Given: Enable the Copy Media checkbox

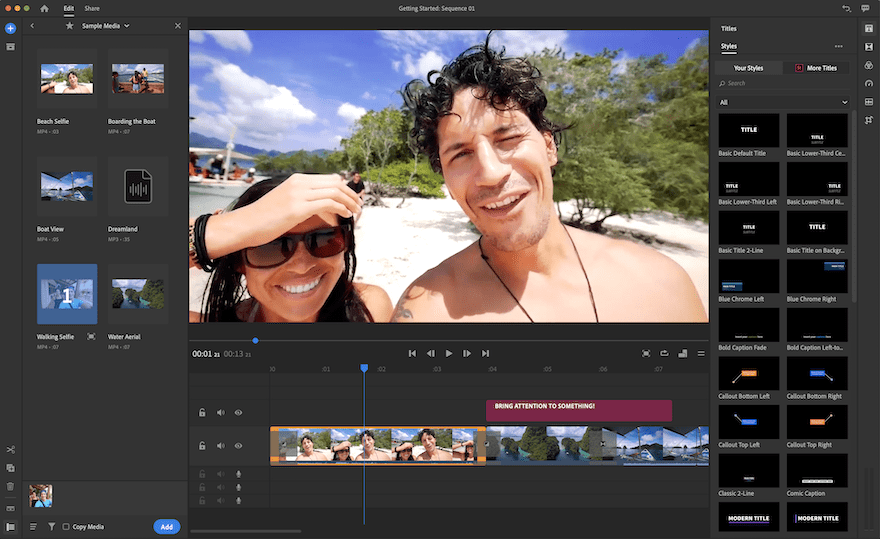Looking at the screenshot, I should click(66, 526).
